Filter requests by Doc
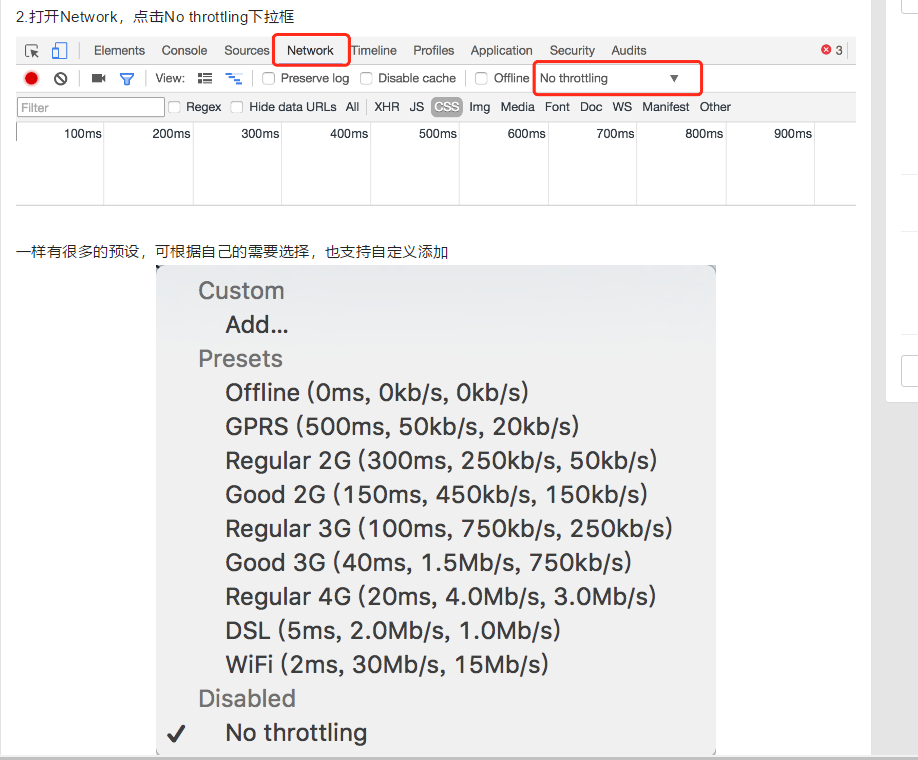The width and height of the screenshot is (918, 760). tap(591, 107)
